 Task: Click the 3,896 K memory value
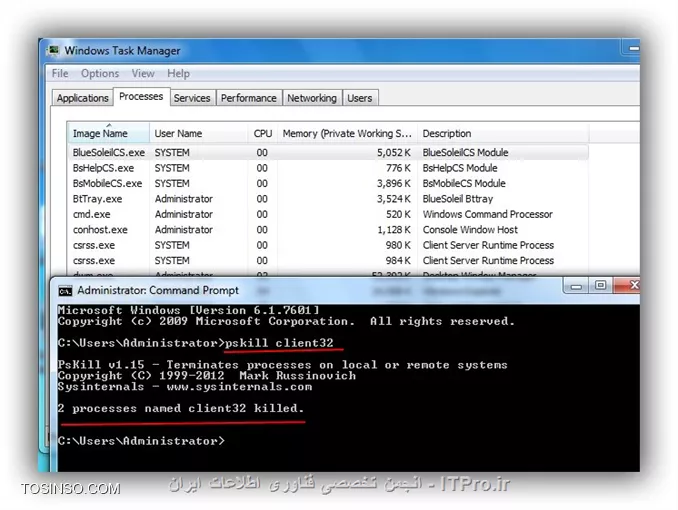click(393, 183)
